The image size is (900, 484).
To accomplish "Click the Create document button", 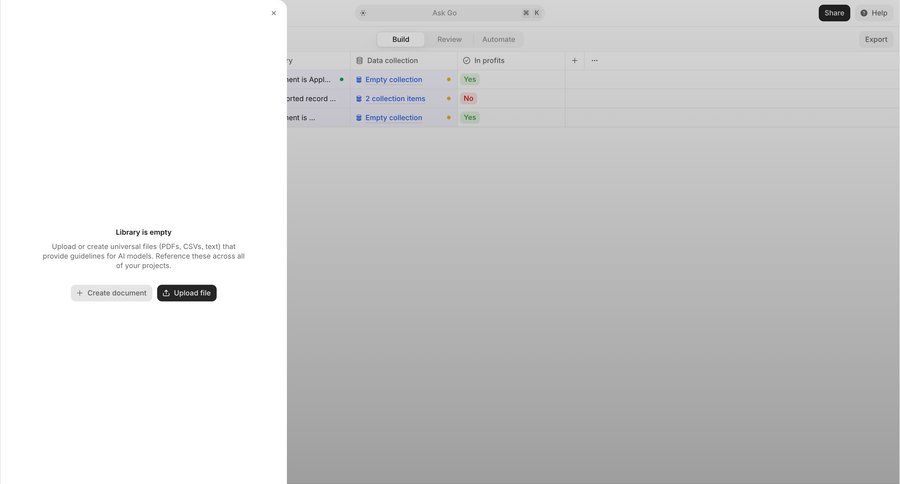I will (111, 293).
